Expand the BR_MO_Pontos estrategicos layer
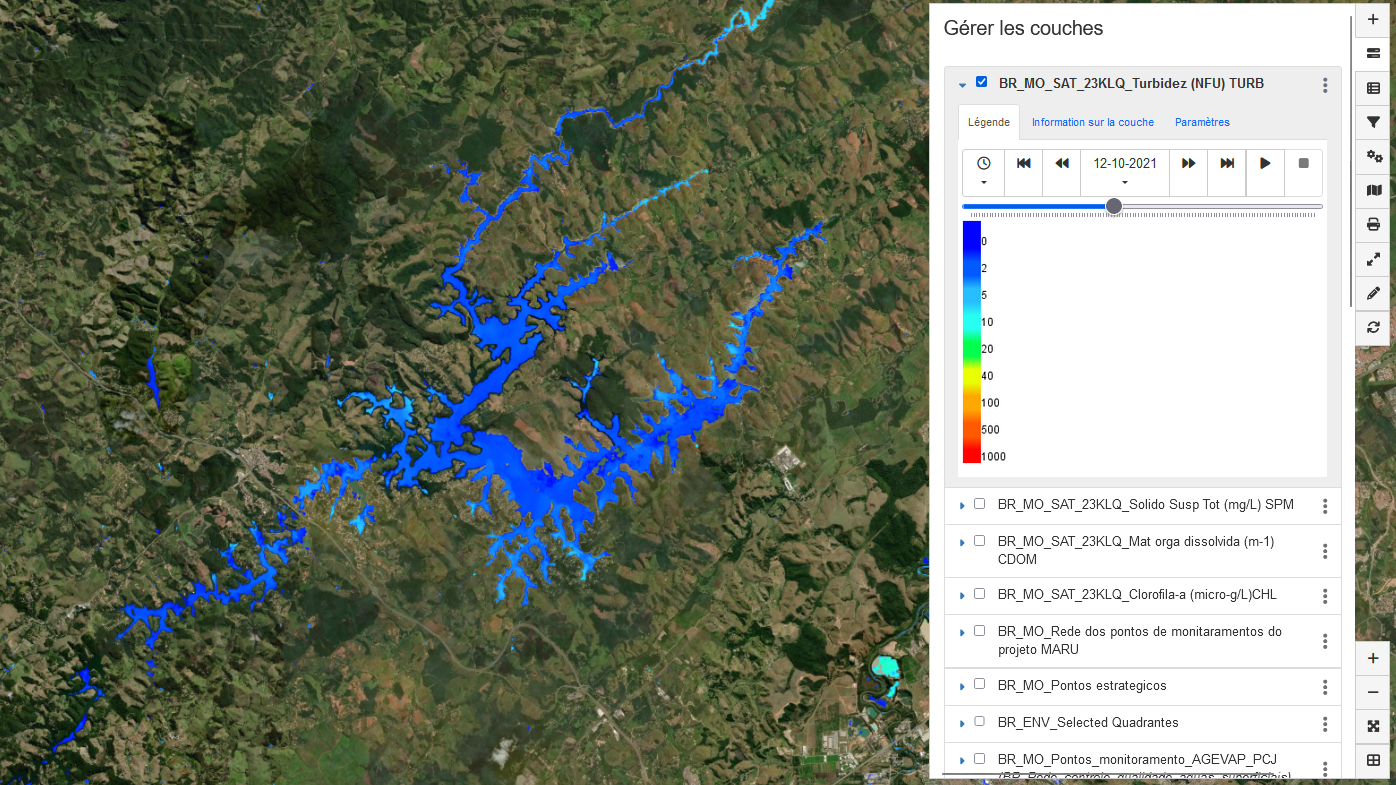1396x785 pixels. (962, 686)
